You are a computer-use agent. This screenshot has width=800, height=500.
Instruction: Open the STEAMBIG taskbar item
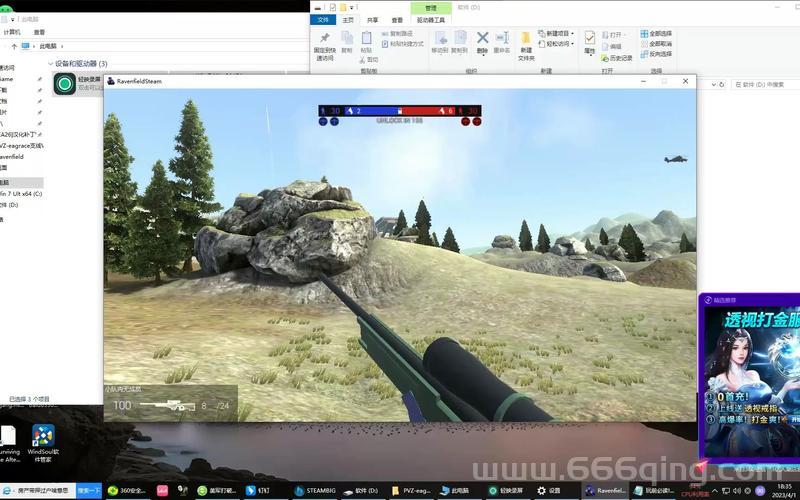(315, 491)
